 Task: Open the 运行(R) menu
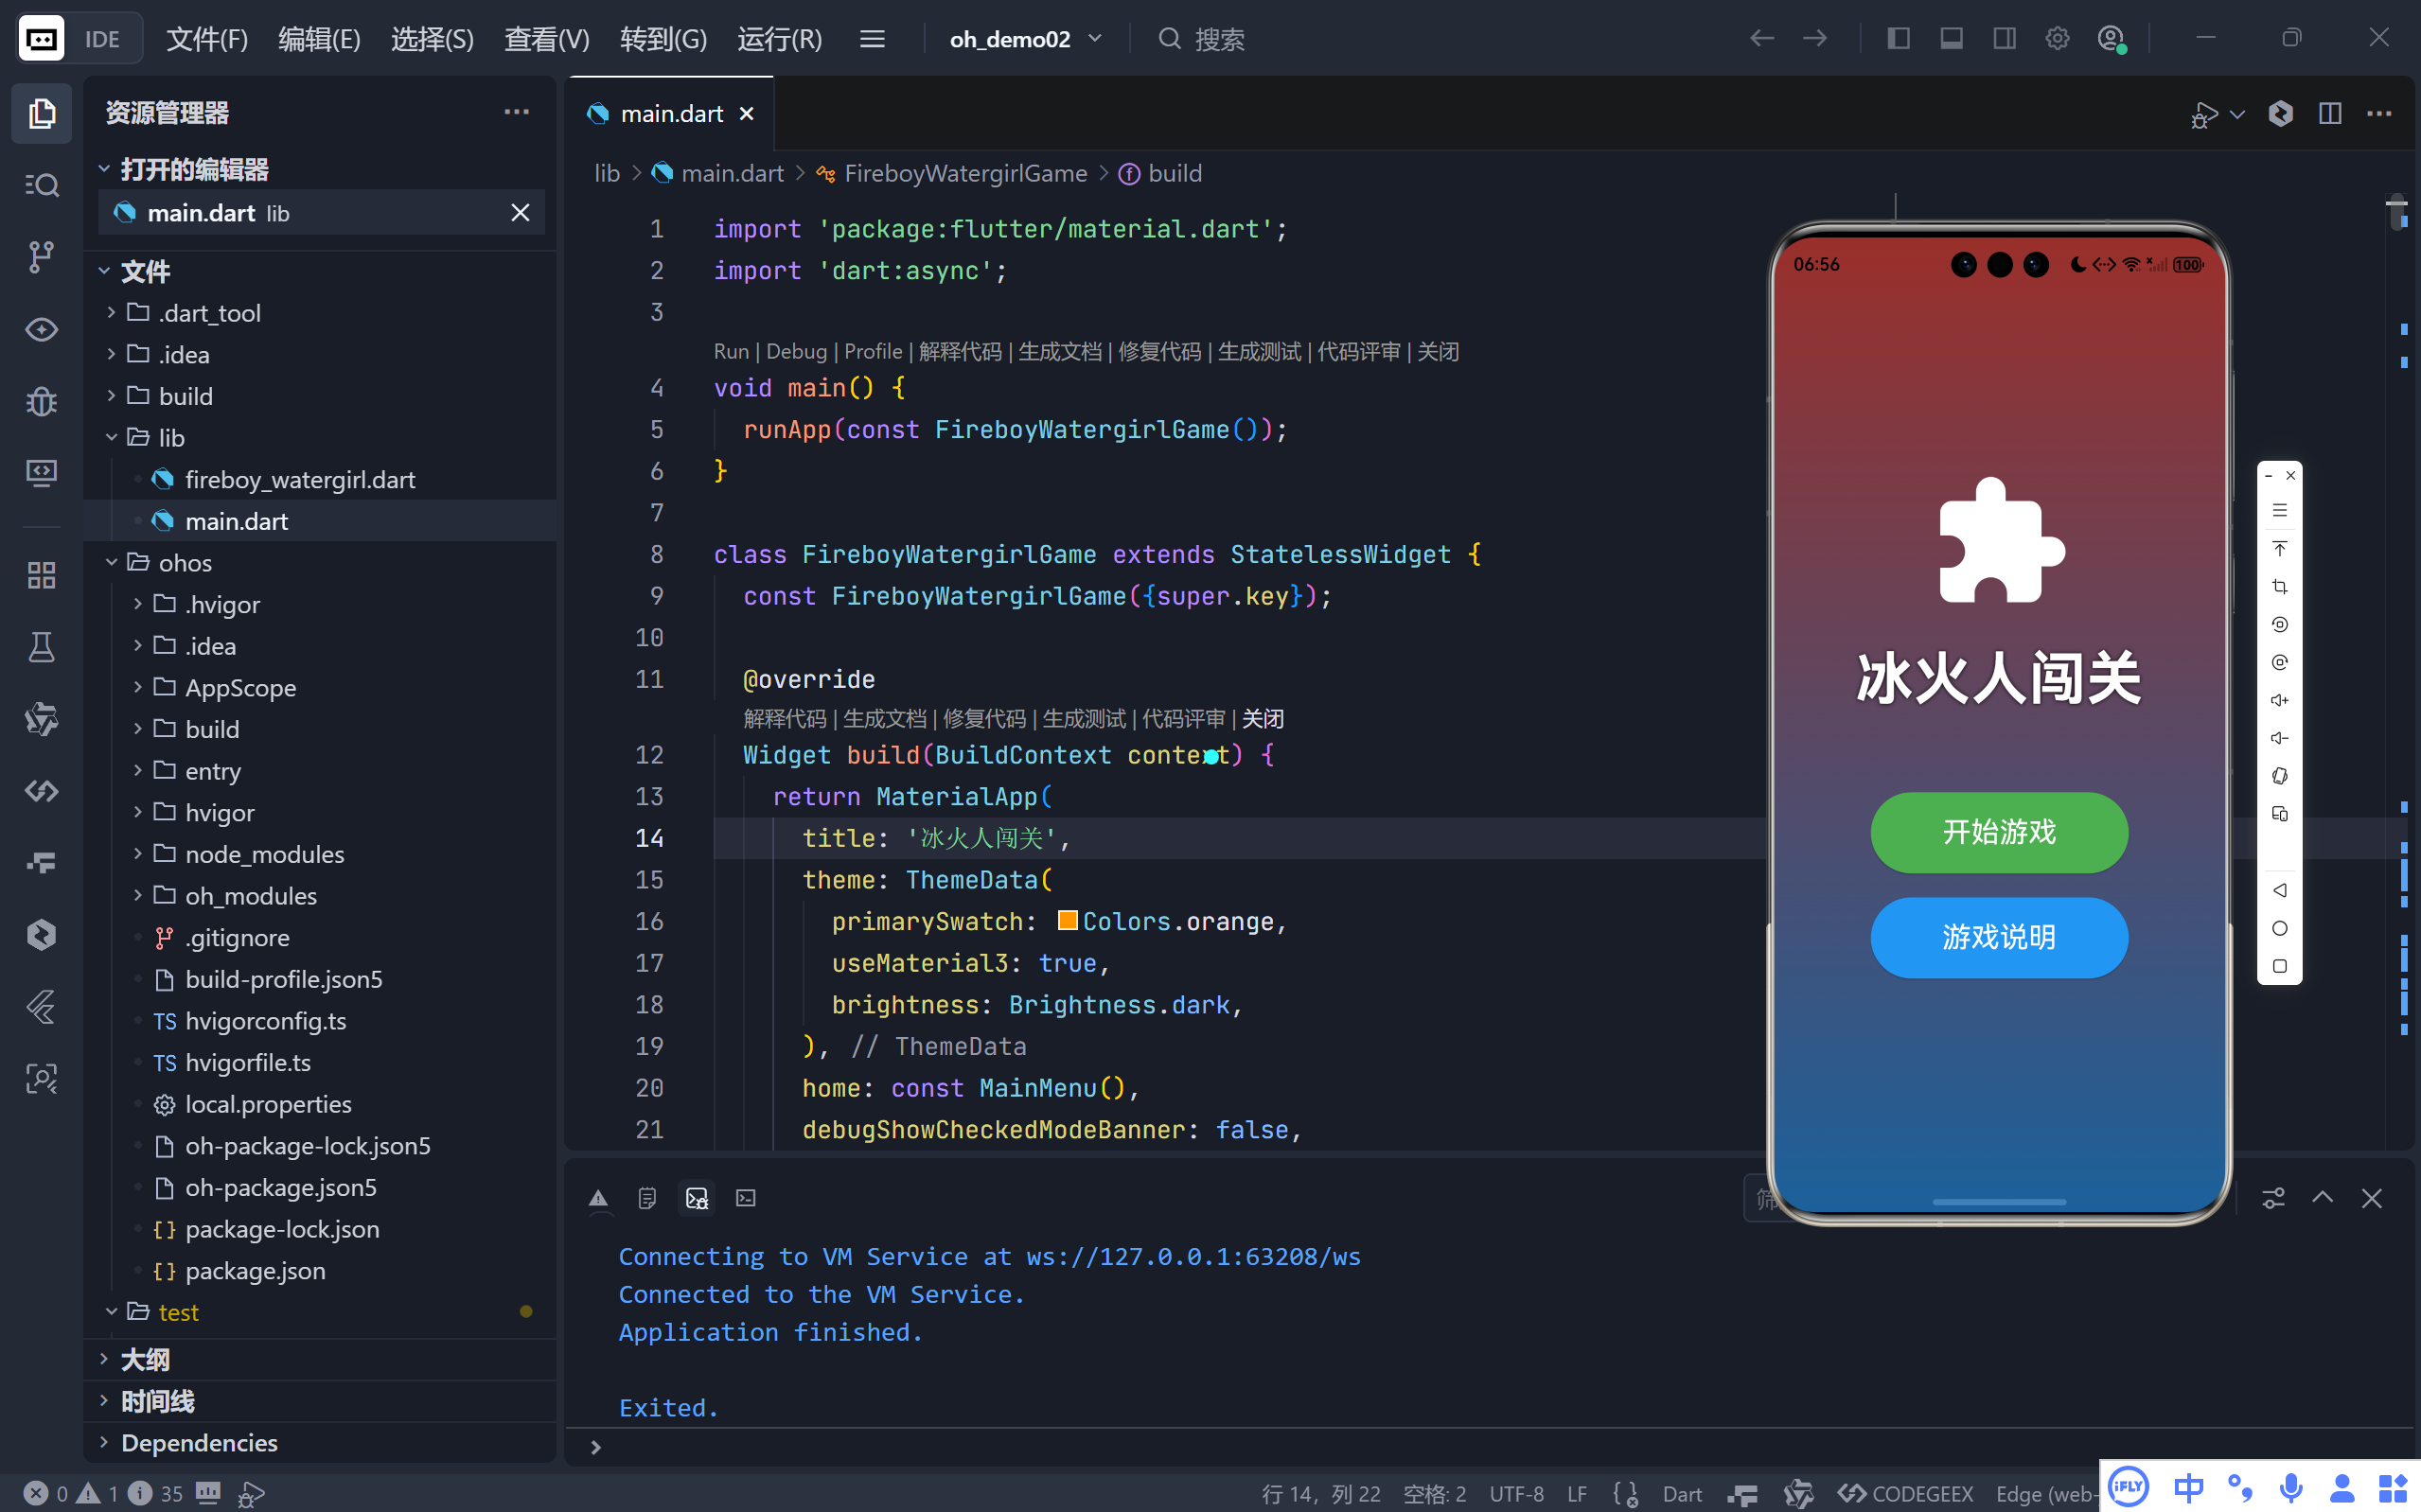pos(779,39)
